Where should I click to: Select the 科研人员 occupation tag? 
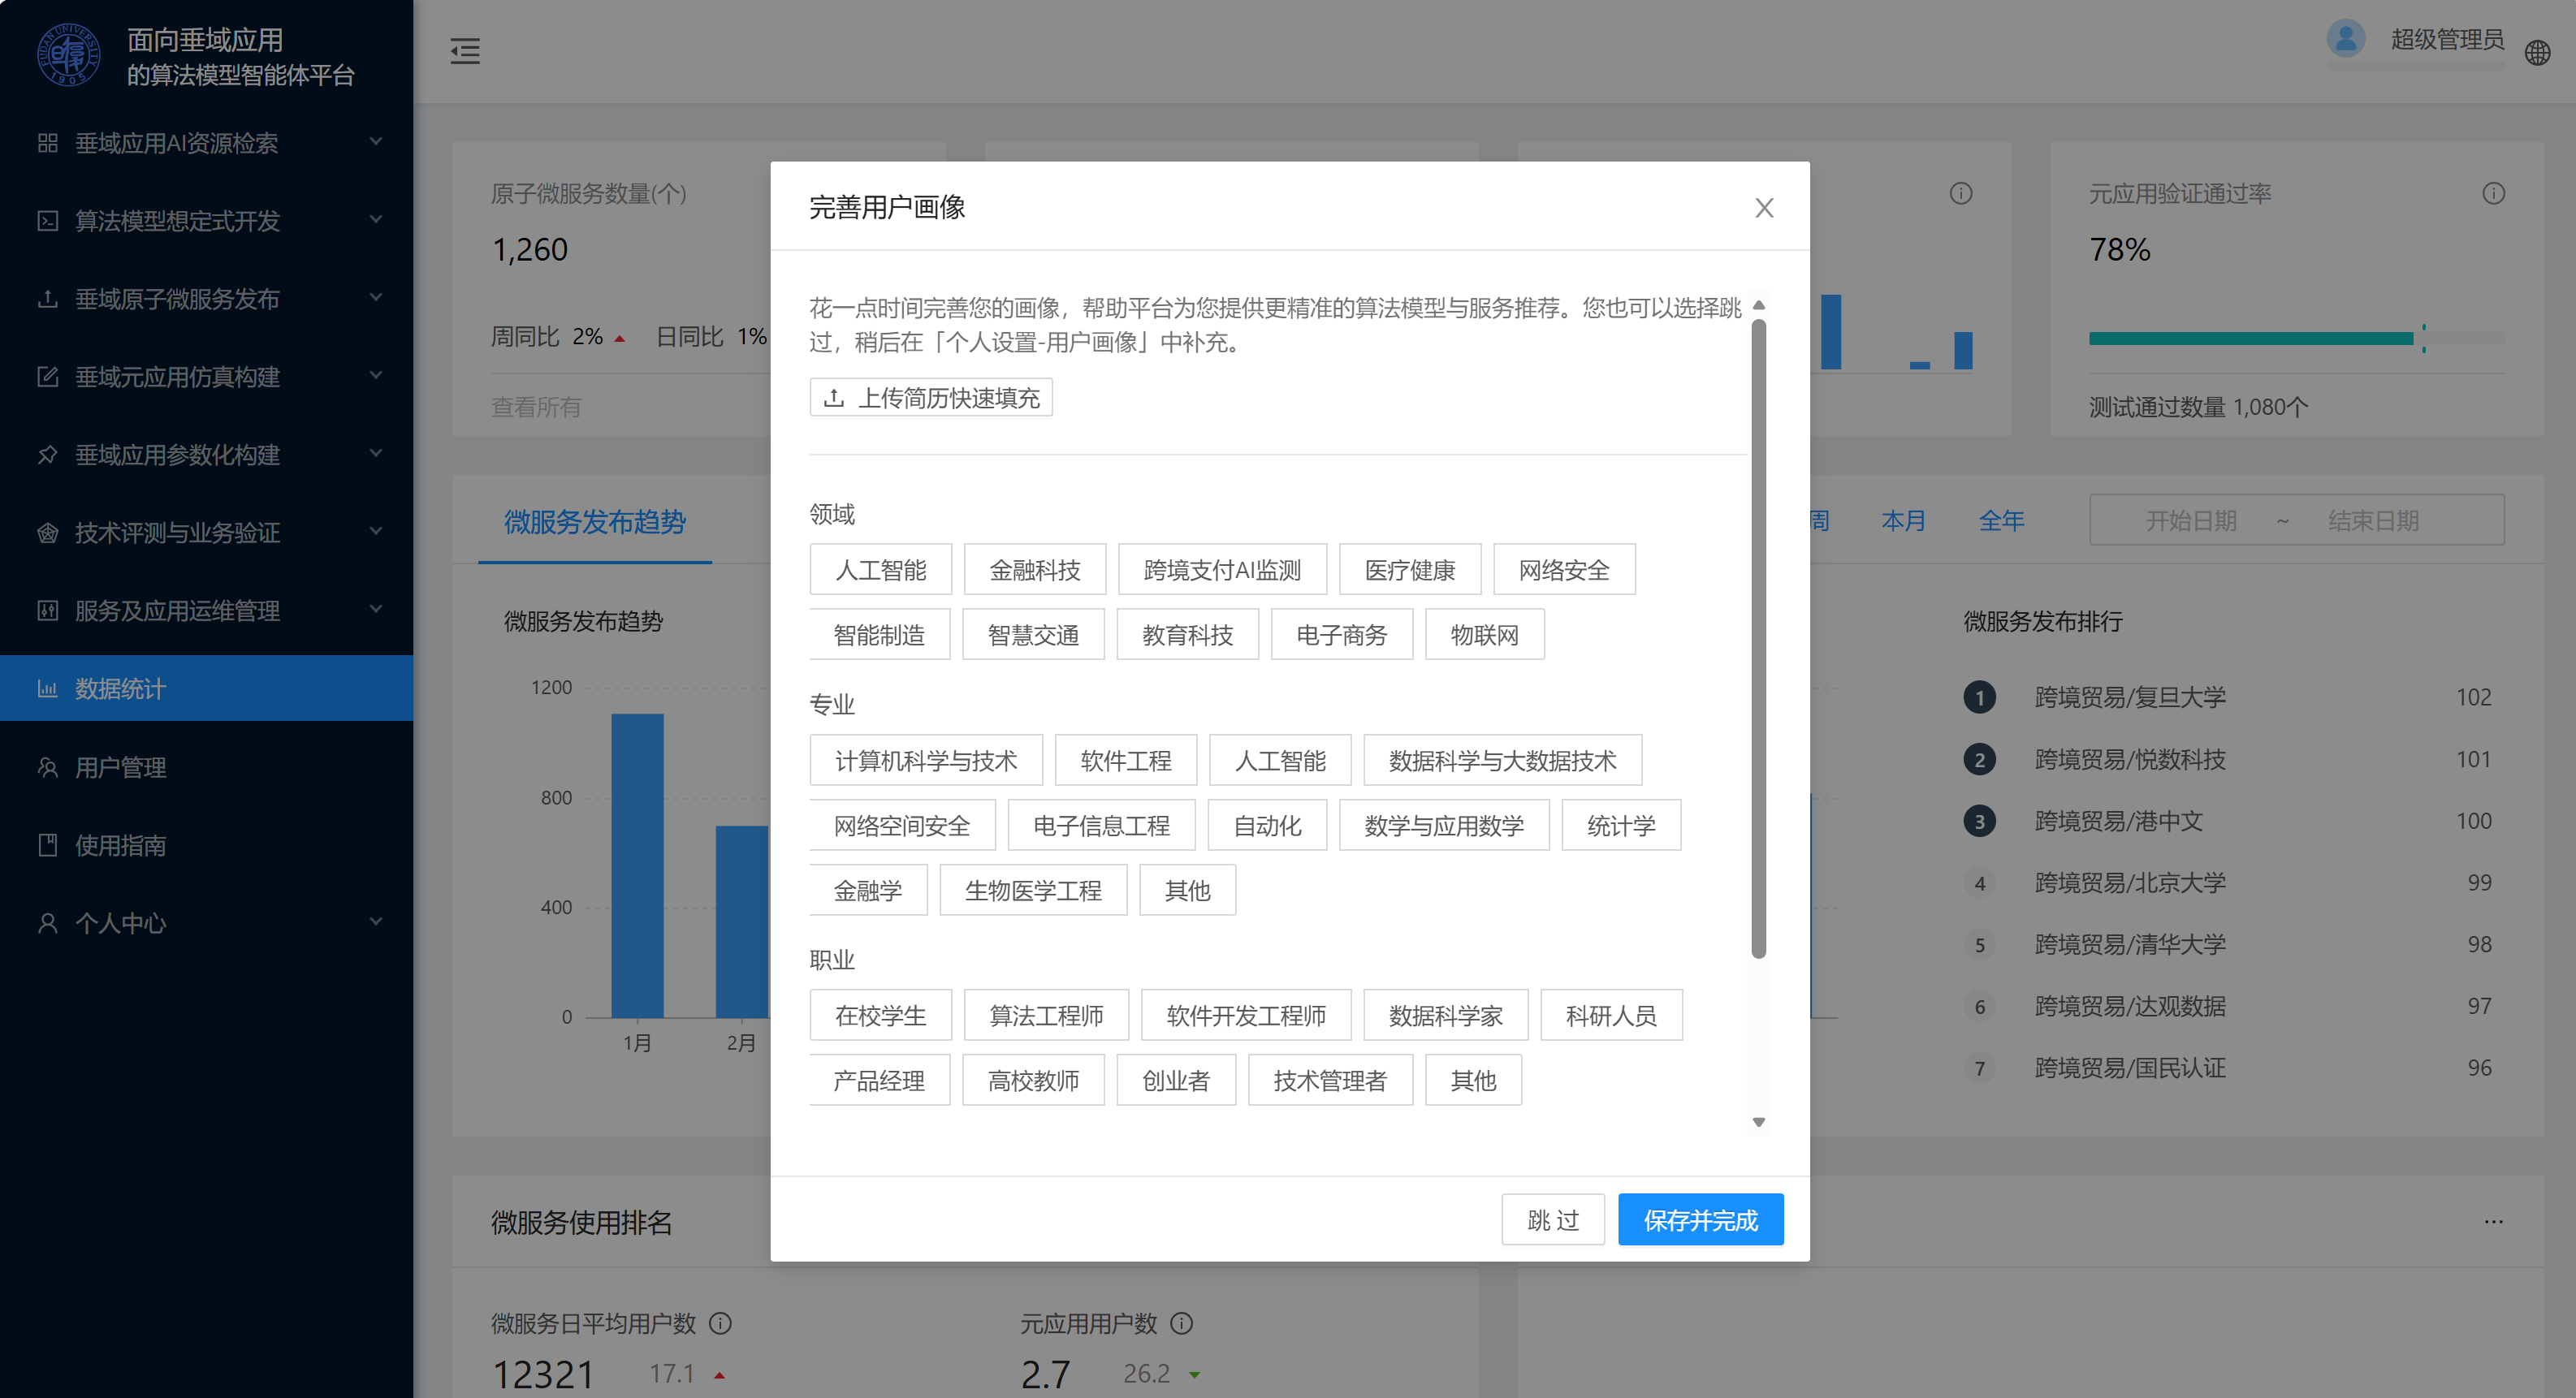pyautogui.click(x=1611, y=1016)
